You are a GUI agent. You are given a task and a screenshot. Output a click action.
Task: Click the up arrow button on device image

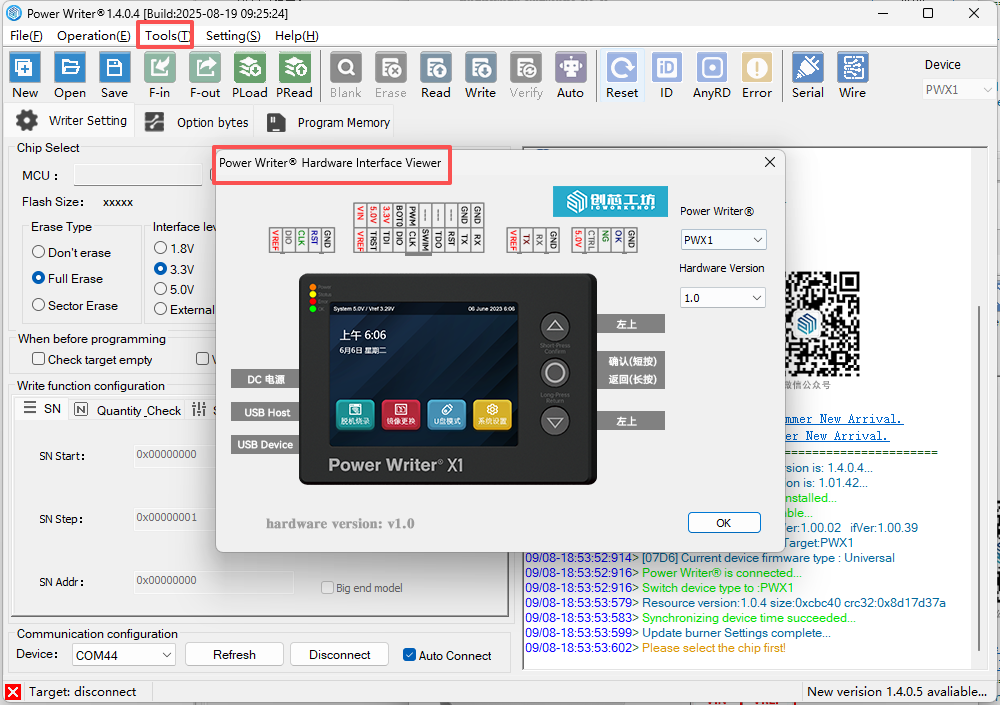[x=555, y=327]
